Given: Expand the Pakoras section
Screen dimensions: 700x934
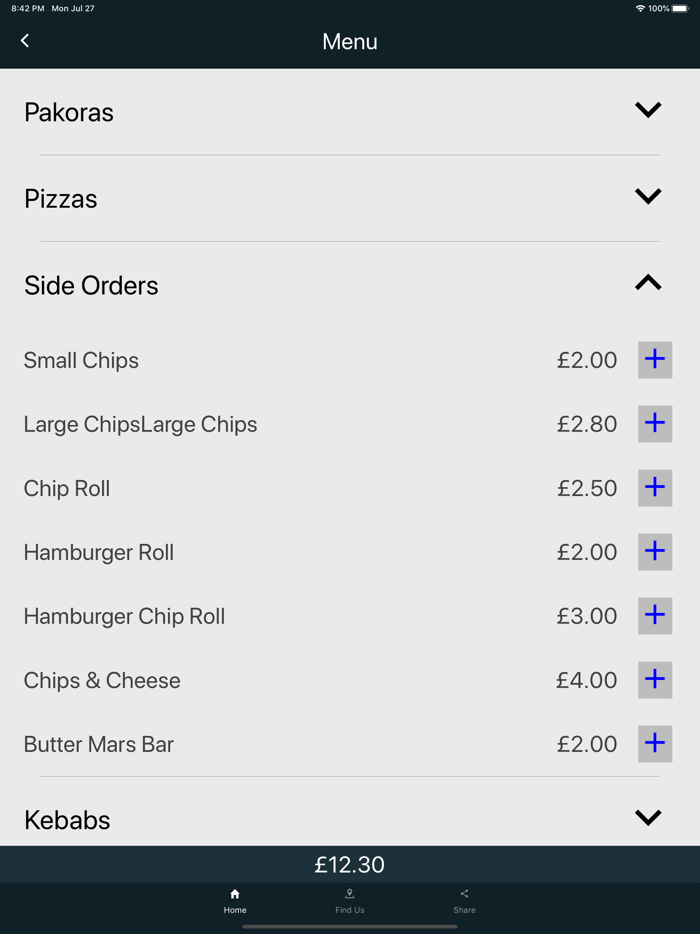Looking at the screenshot, I should 647,110.
